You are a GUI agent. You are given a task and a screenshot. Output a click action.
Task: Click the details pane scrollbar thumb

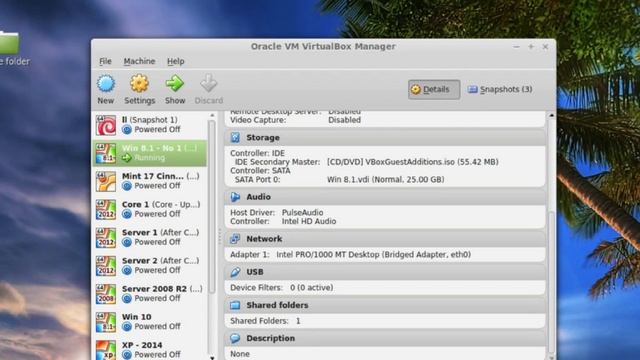coord(551,283)
